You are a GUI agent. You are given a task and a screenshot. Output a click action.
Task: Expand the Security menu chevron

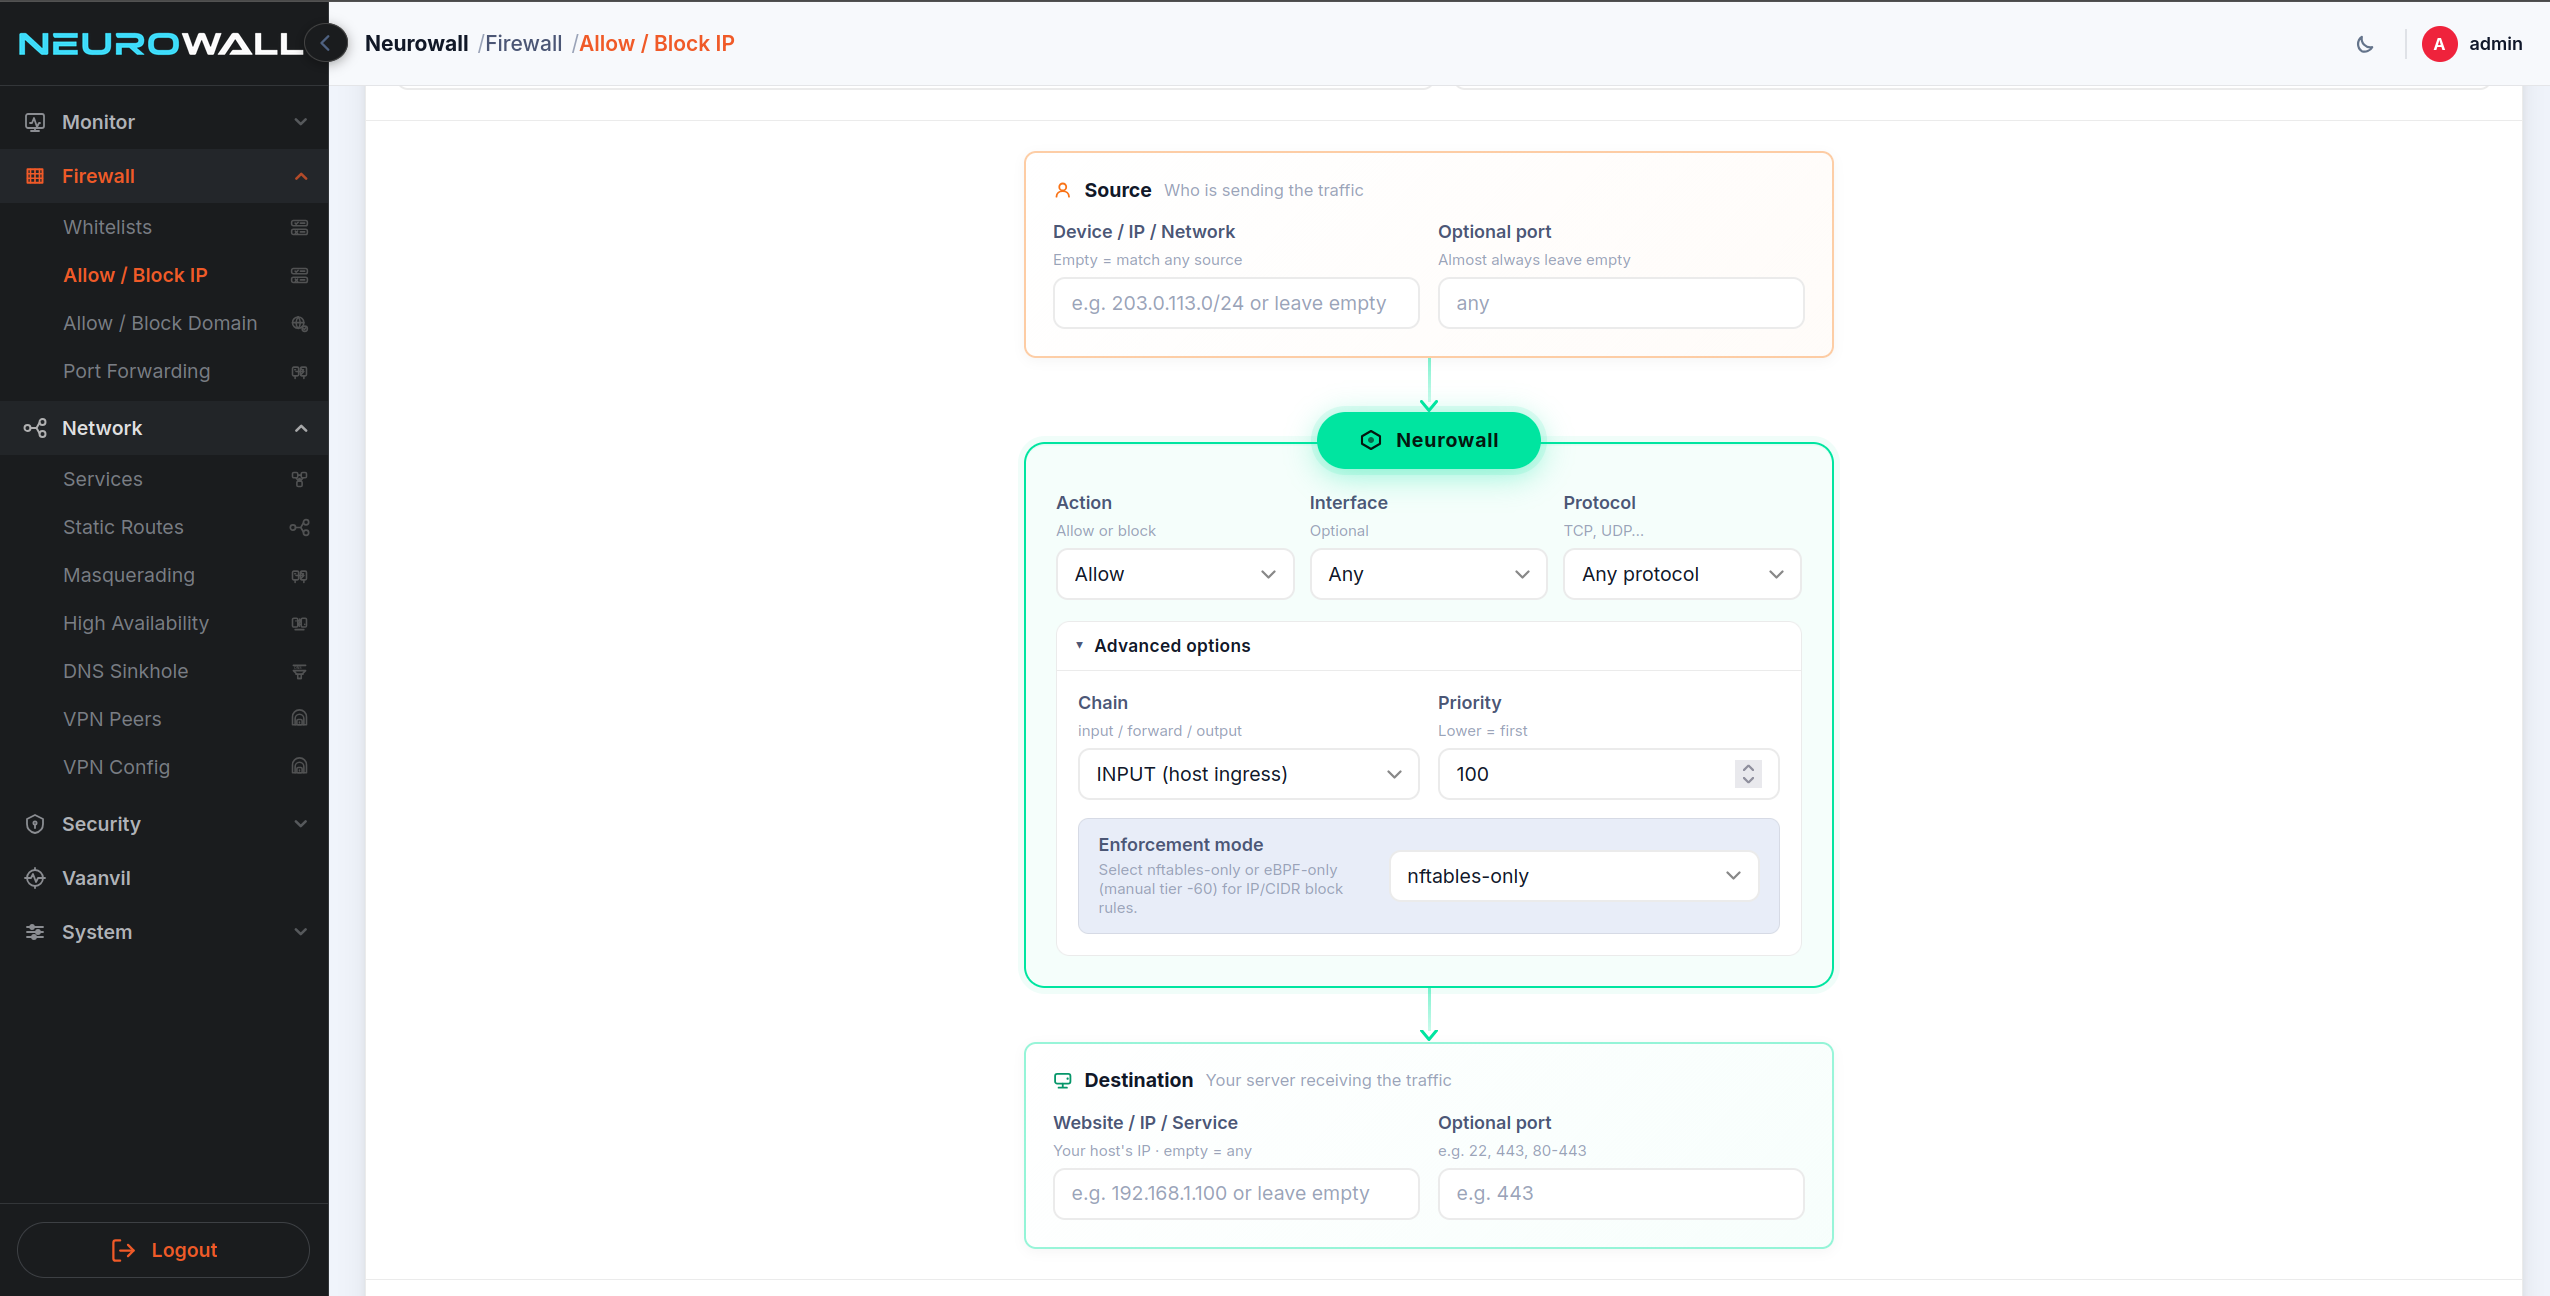[x=301, y=824]
